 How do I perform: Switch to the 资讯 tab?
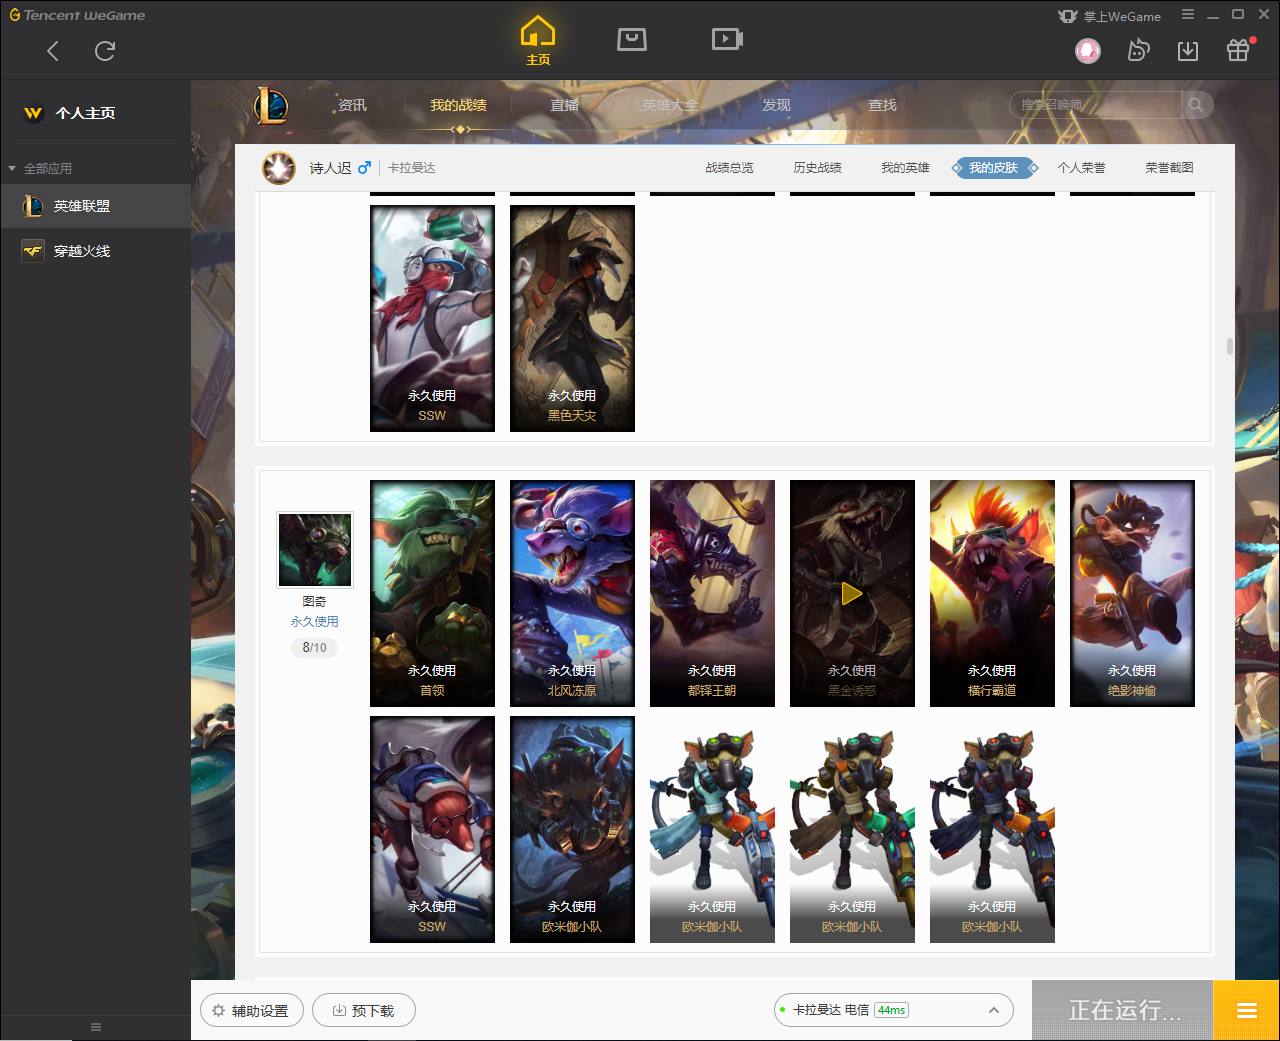pyautogui.click(x=352, y=105)
